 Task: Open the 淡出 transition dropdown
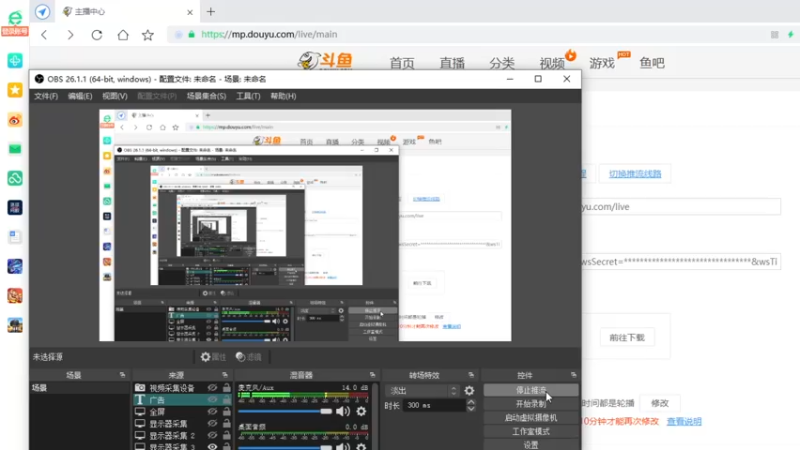(x=423, y=391)
